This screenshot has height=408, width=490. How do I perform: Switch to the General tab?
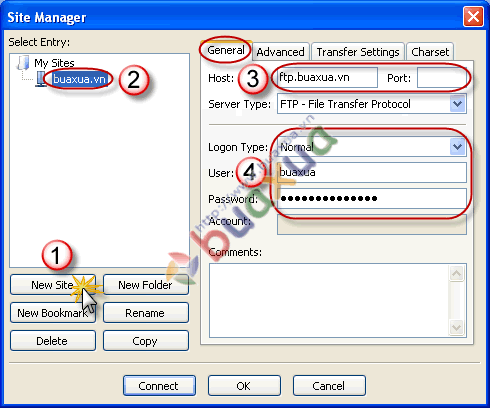click(x=226, y=51)
